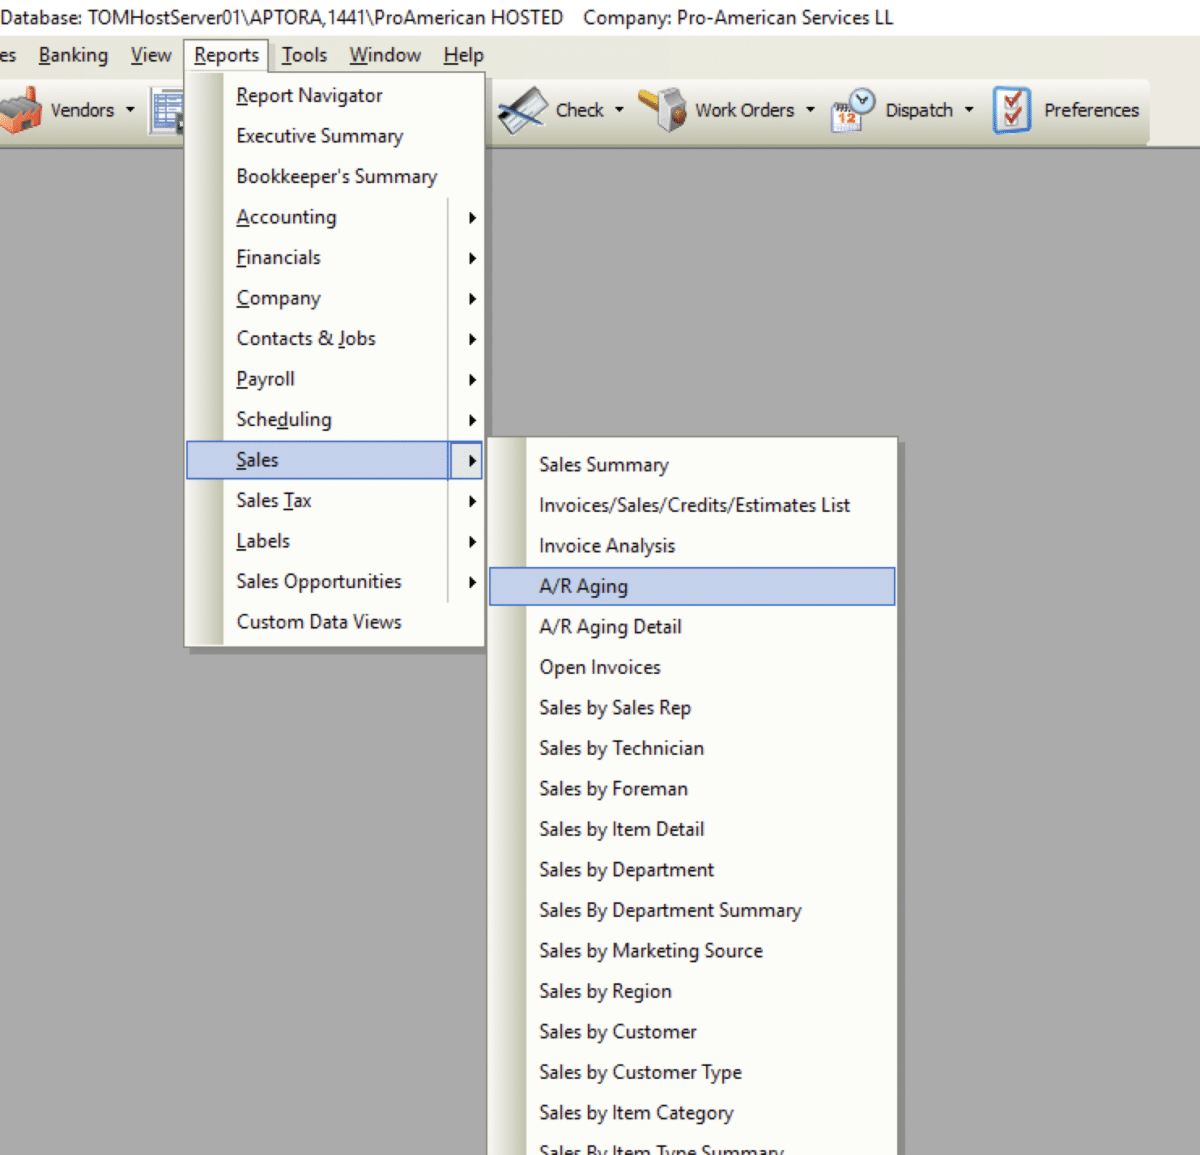
Task: Choose Report Navigator from Reports menu
Action: coord(309,96)
